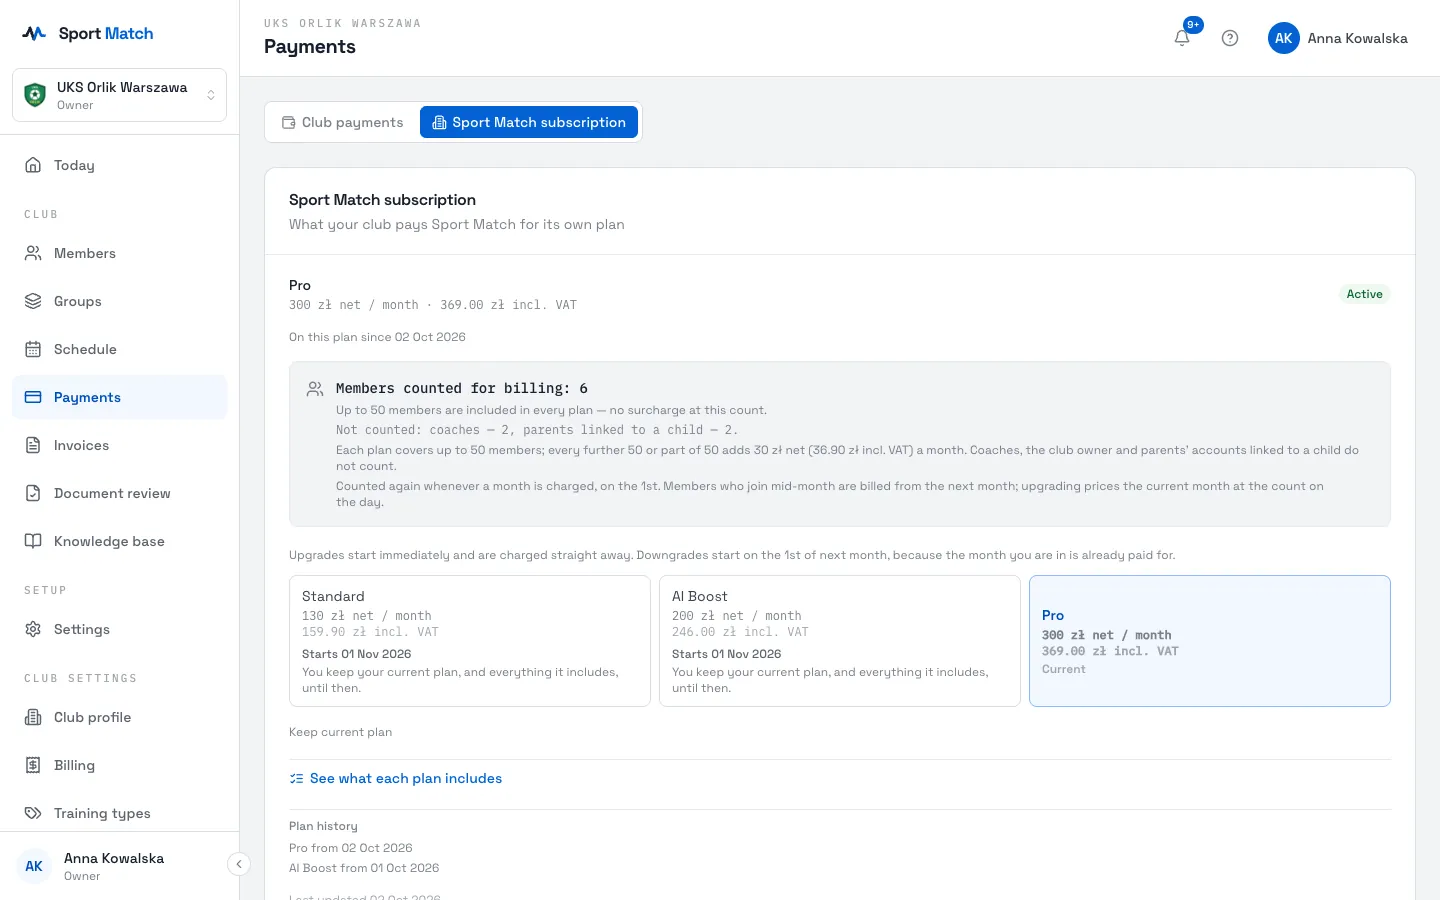Open the help question-mark icon
The height and width of the screenshot is (900, 1440).
(x=1230, y=38)
